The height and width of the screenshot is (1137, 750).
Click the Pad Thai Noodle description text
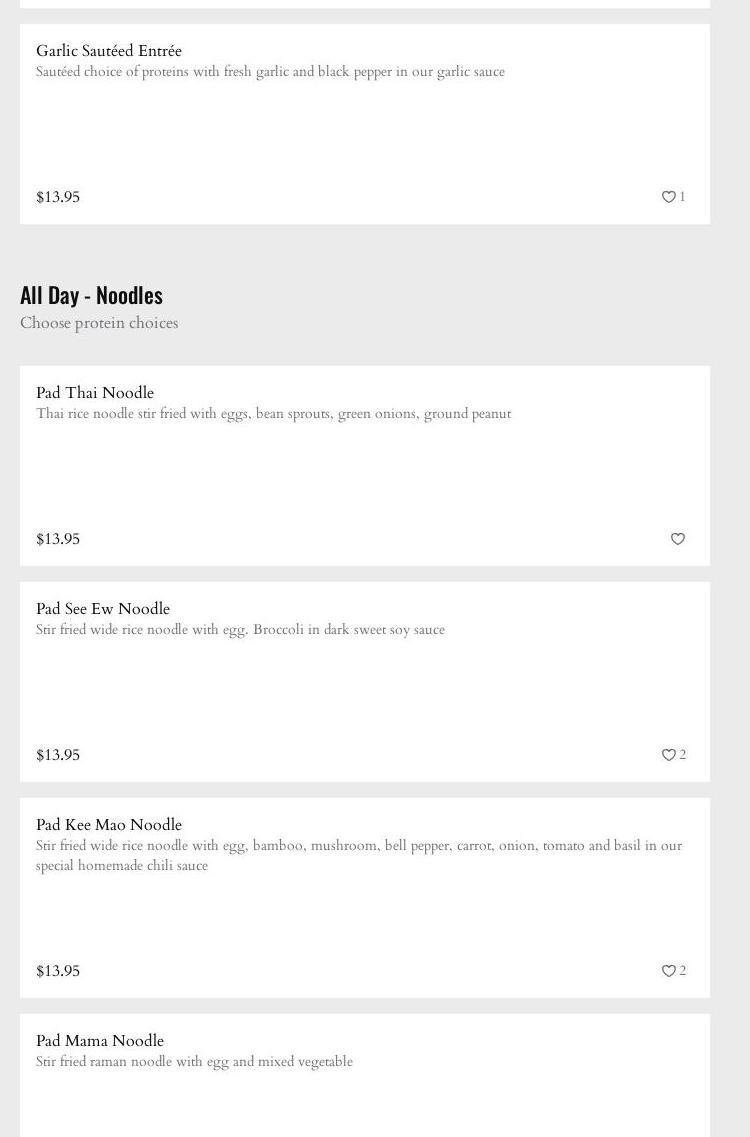point(273,414)
